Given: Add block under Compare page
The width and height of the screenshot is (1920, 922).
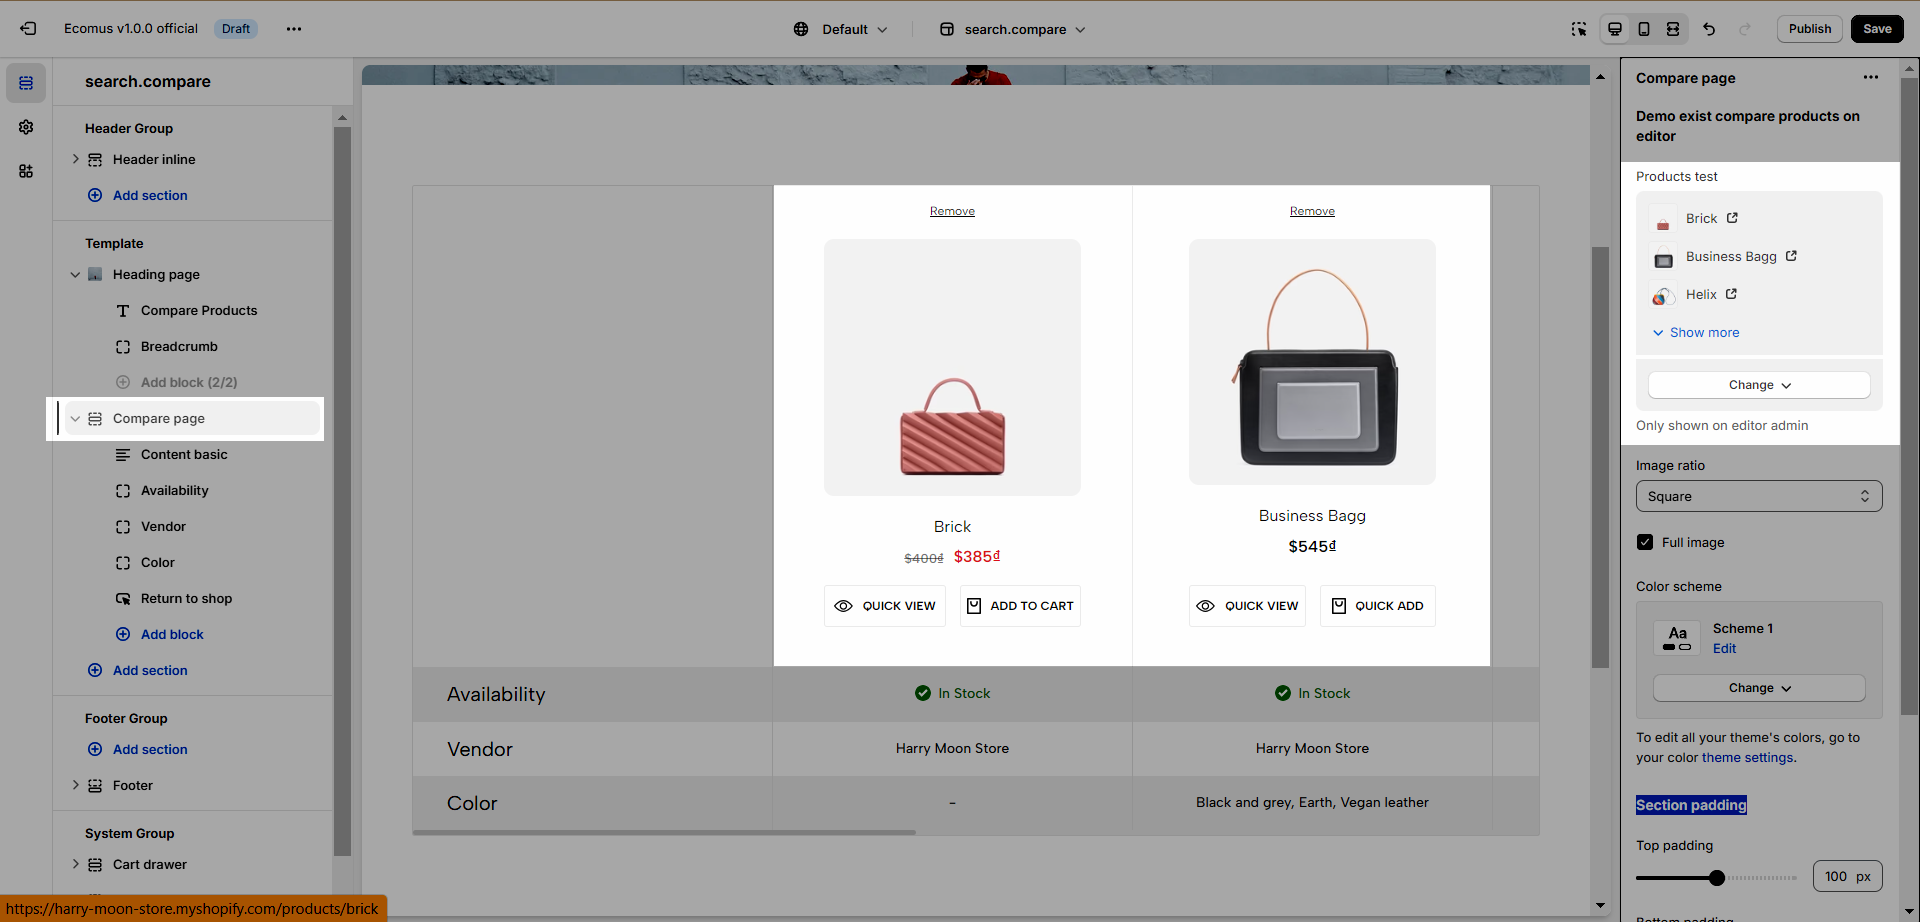Looking at the screenshot, I should coord(160,635).
